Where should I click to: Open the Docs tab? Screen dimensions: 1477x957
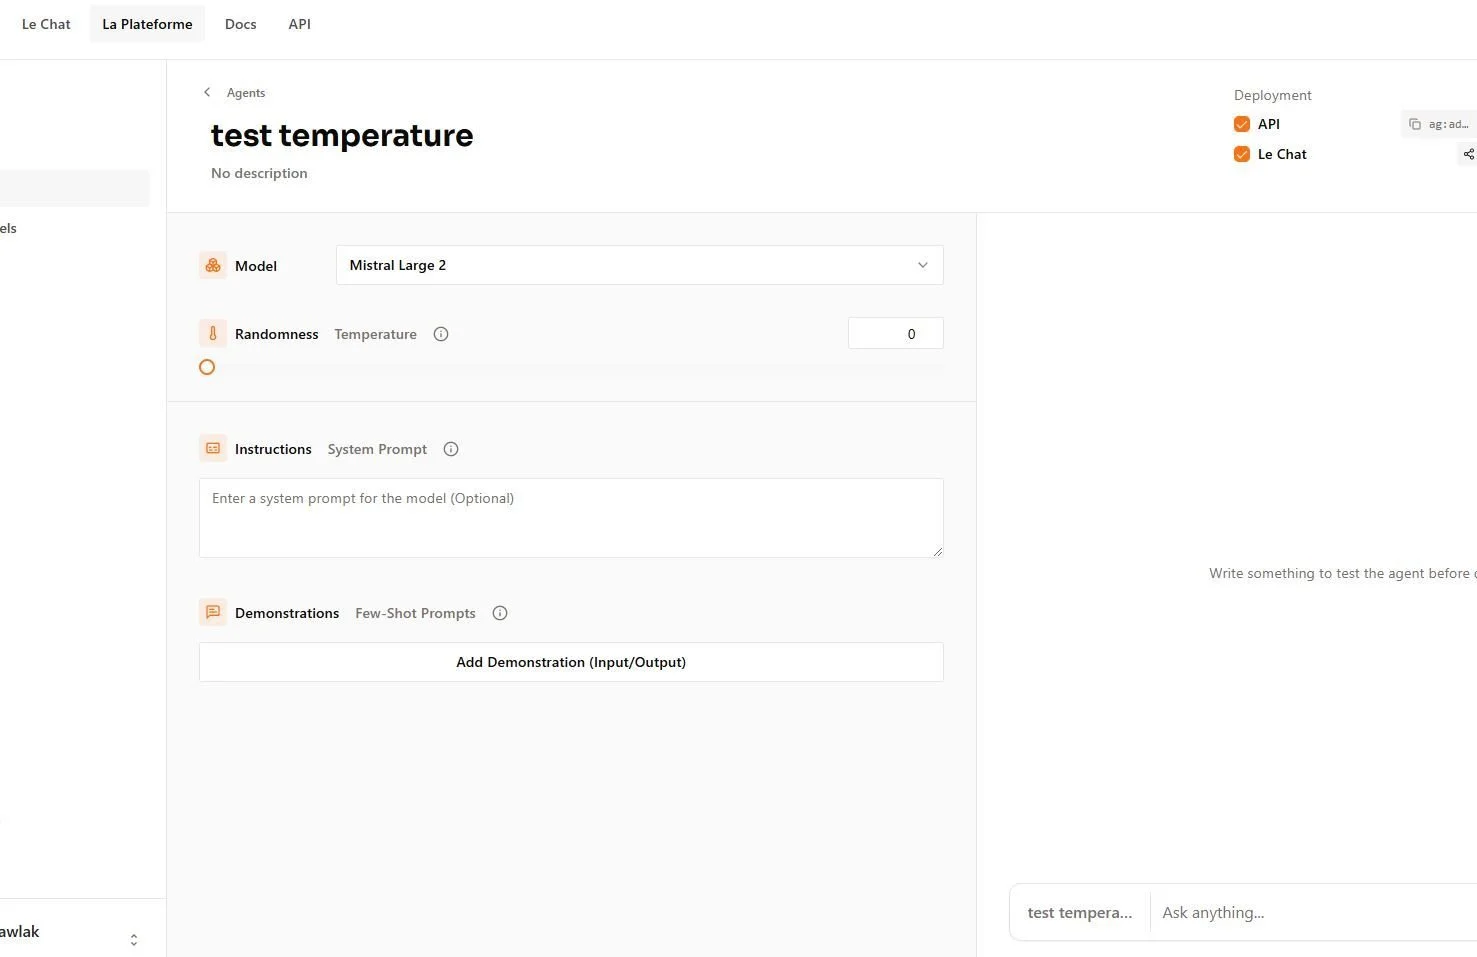coord(240,24)
